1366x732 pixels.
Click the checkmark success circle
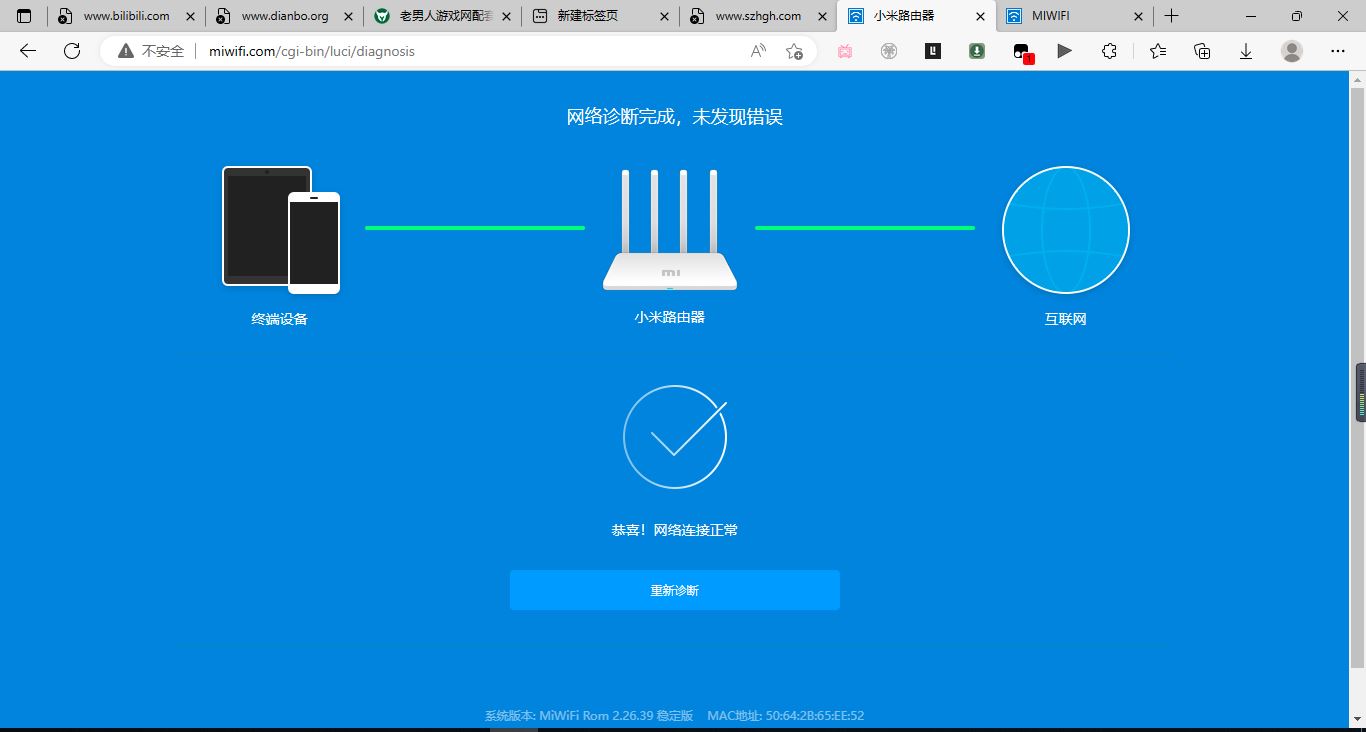click(675, 437)
